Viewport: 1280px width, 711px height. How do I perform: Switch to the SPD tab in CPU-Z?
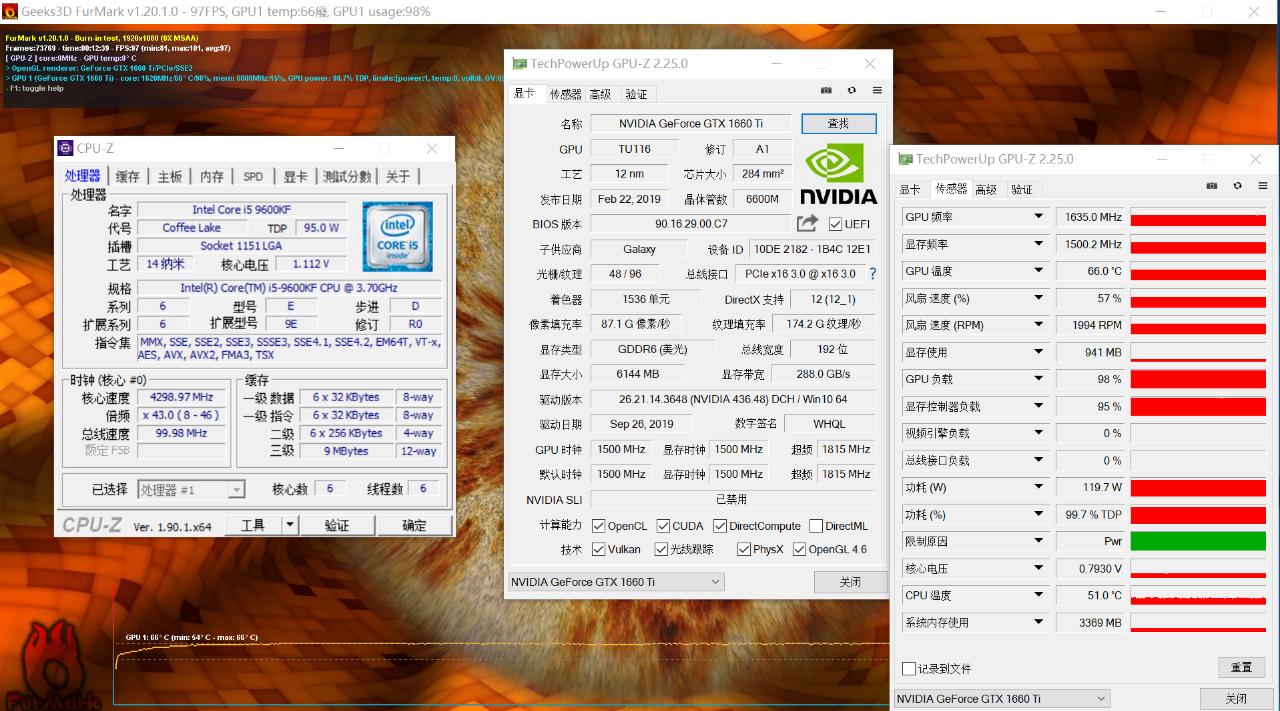point(253,176)
